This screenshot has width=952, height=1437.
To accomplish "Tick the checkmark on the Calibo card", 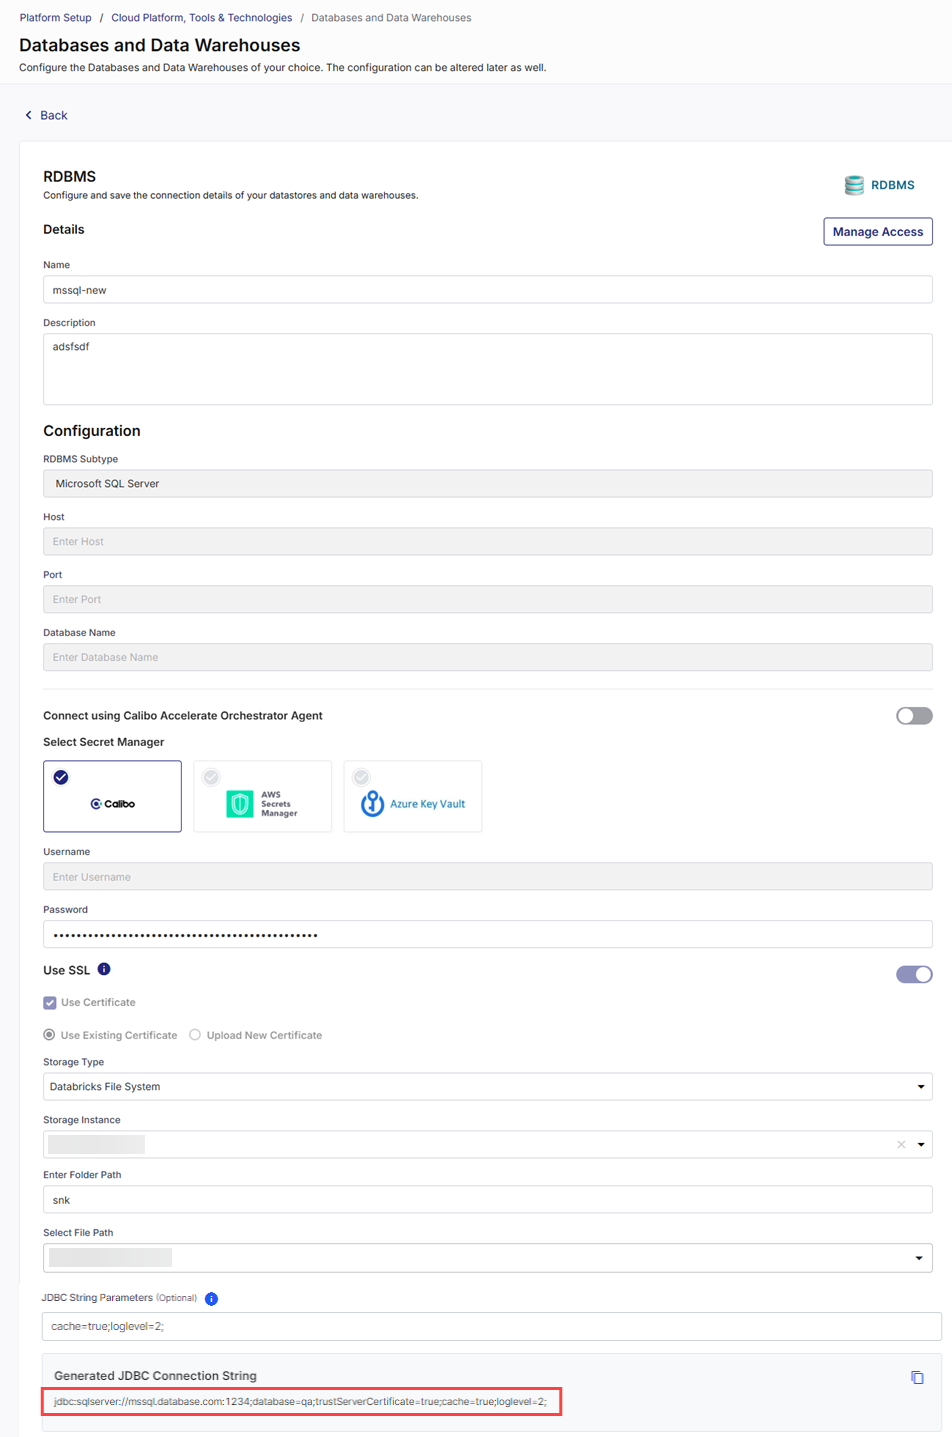I will point(61,777).
